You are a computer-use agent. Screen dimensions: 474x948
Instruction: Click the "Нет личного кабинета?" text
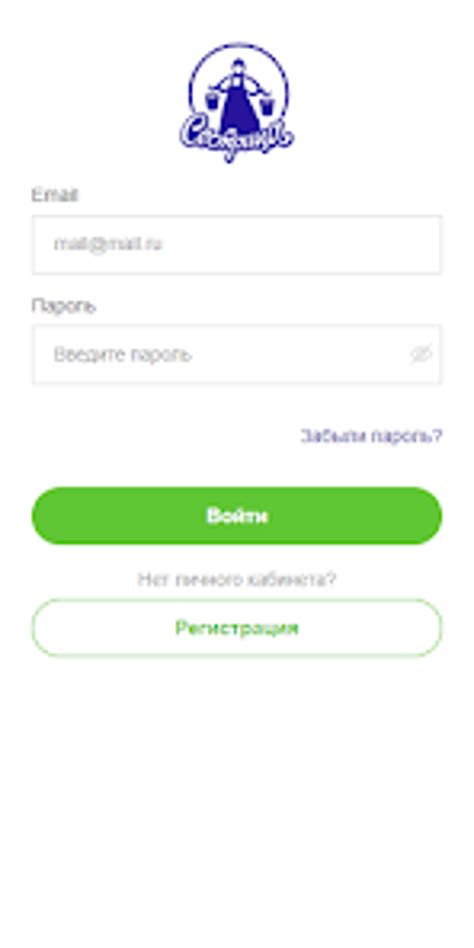[237, 580]
